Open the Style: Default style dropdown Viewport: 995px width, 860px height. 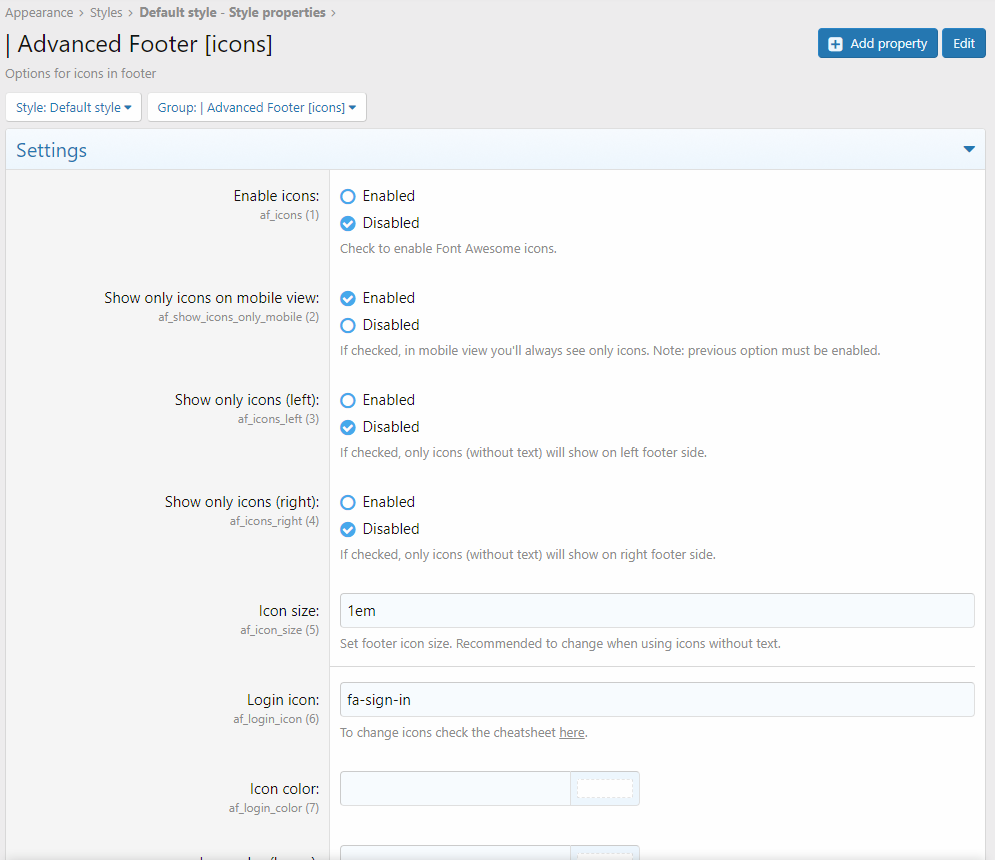(73, 107)
